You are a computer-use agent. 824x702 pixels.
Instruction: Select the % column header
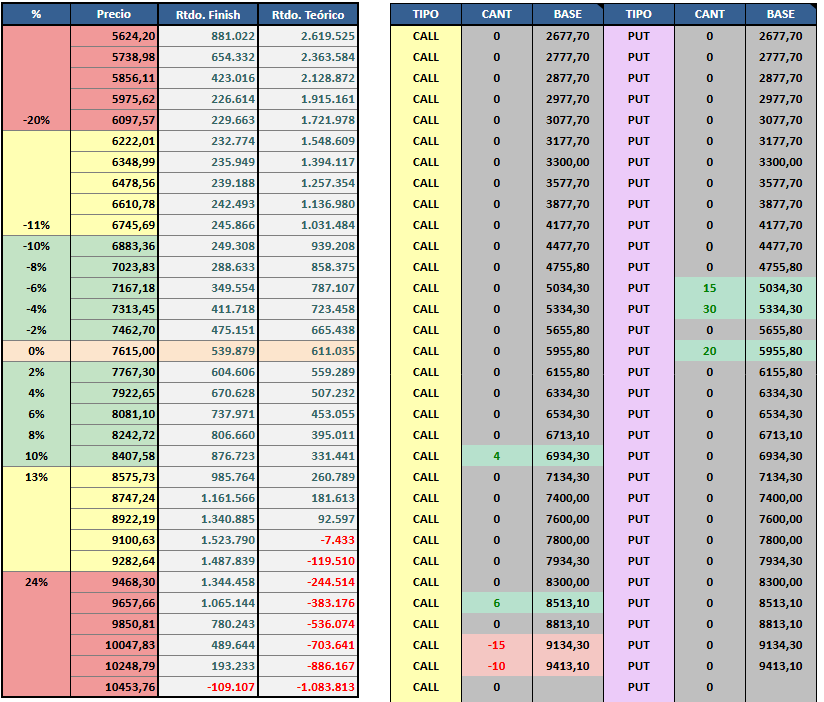(x=36, y=14)
